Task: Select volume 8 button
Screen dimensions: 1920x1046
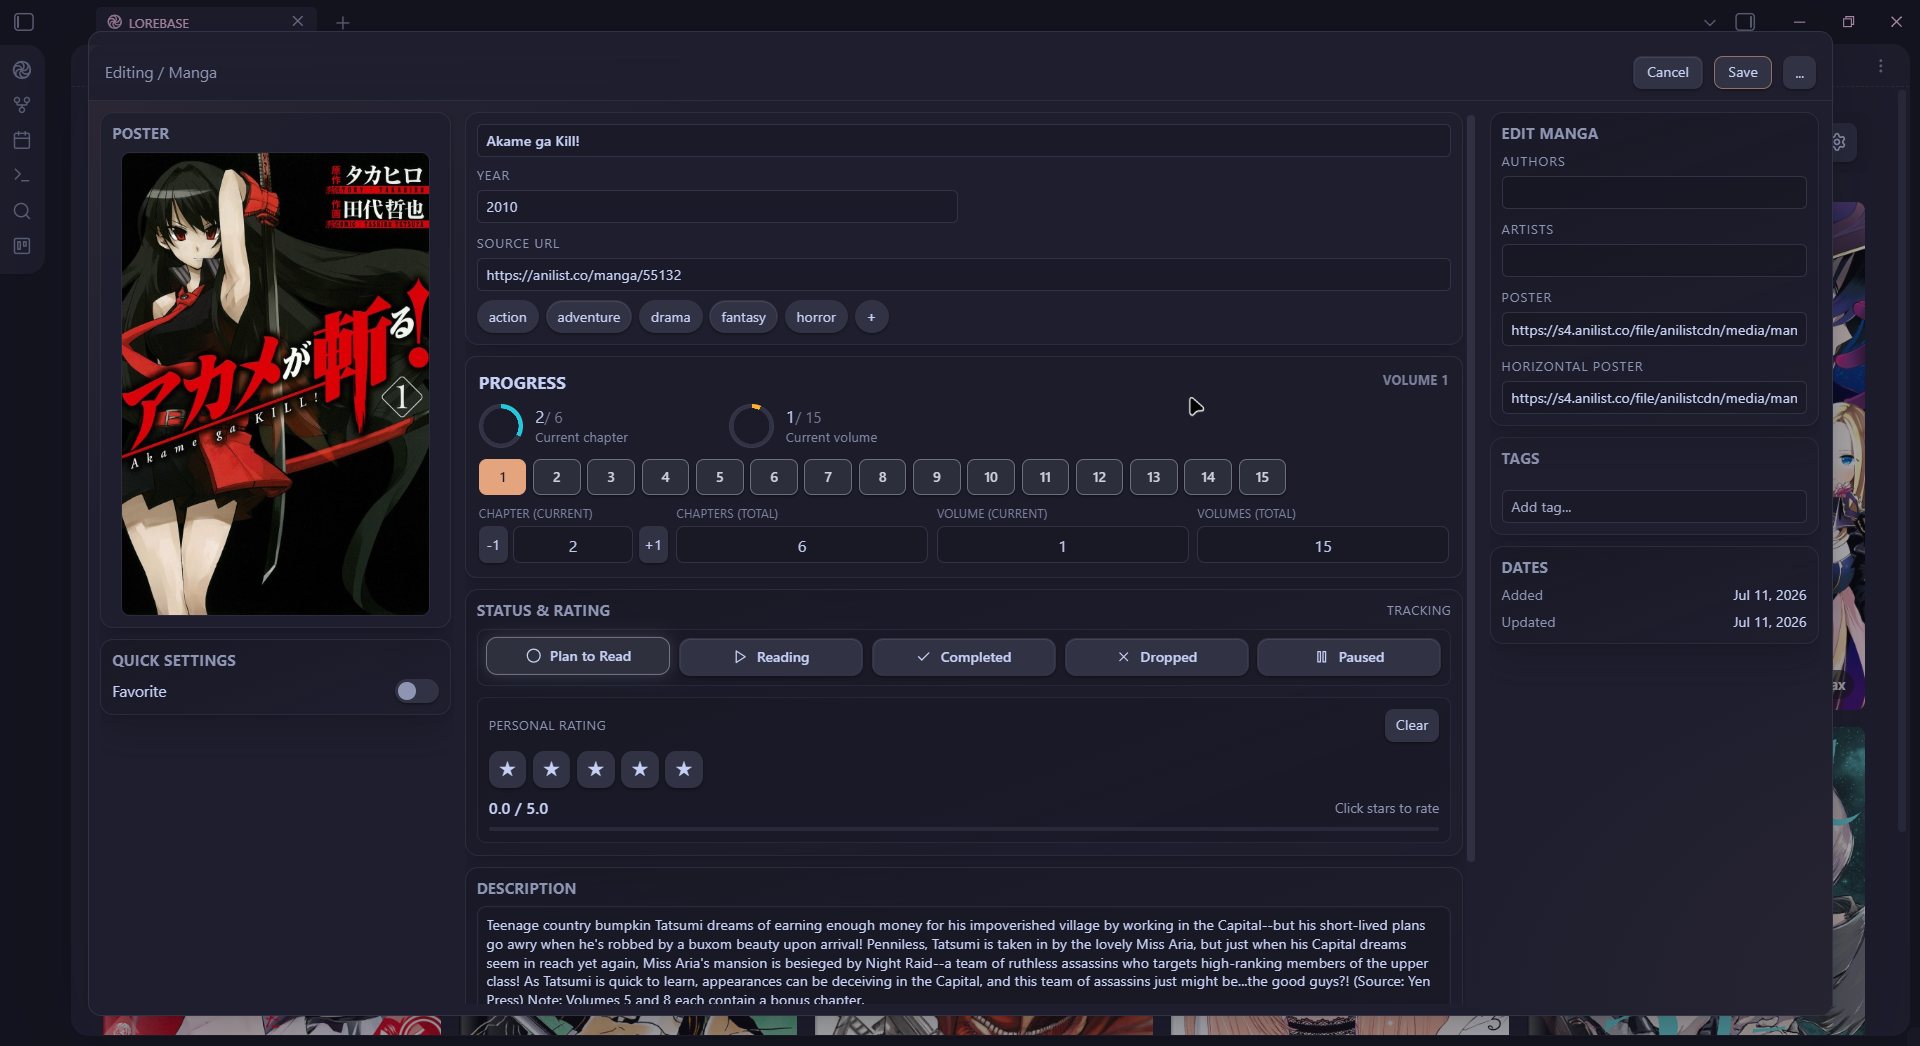Action: [x=883, y=477]
